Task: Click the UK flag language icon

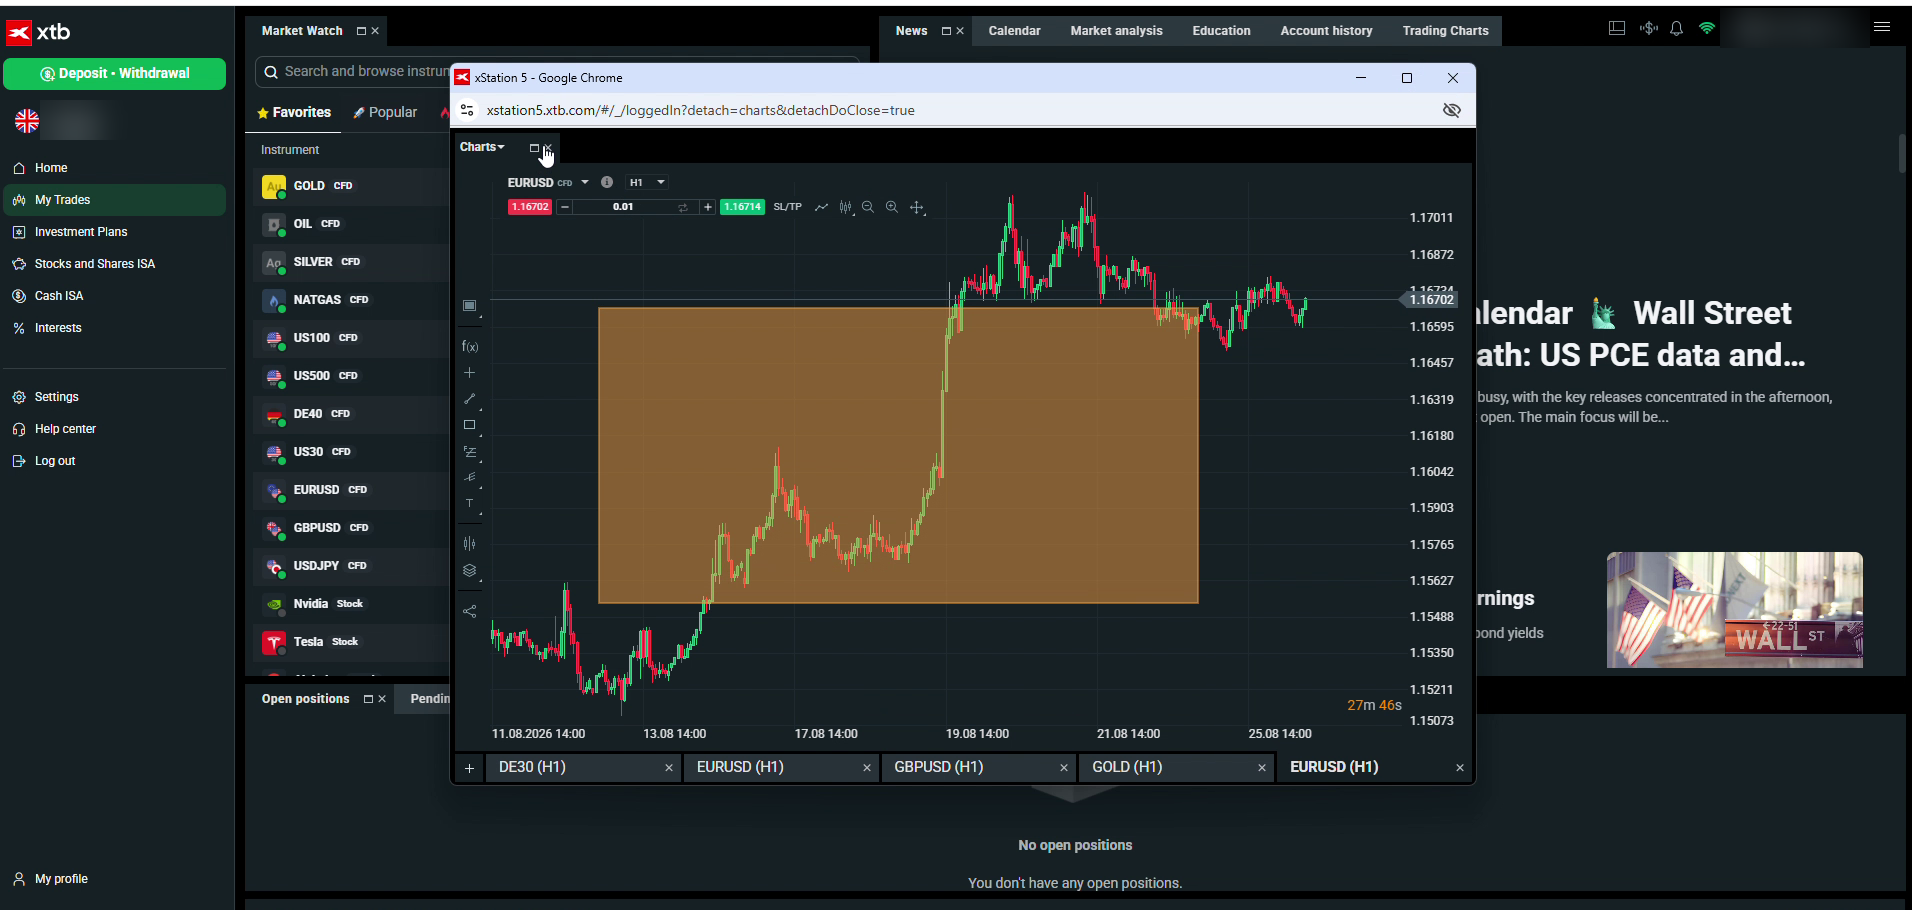Action: pos(27,121)
